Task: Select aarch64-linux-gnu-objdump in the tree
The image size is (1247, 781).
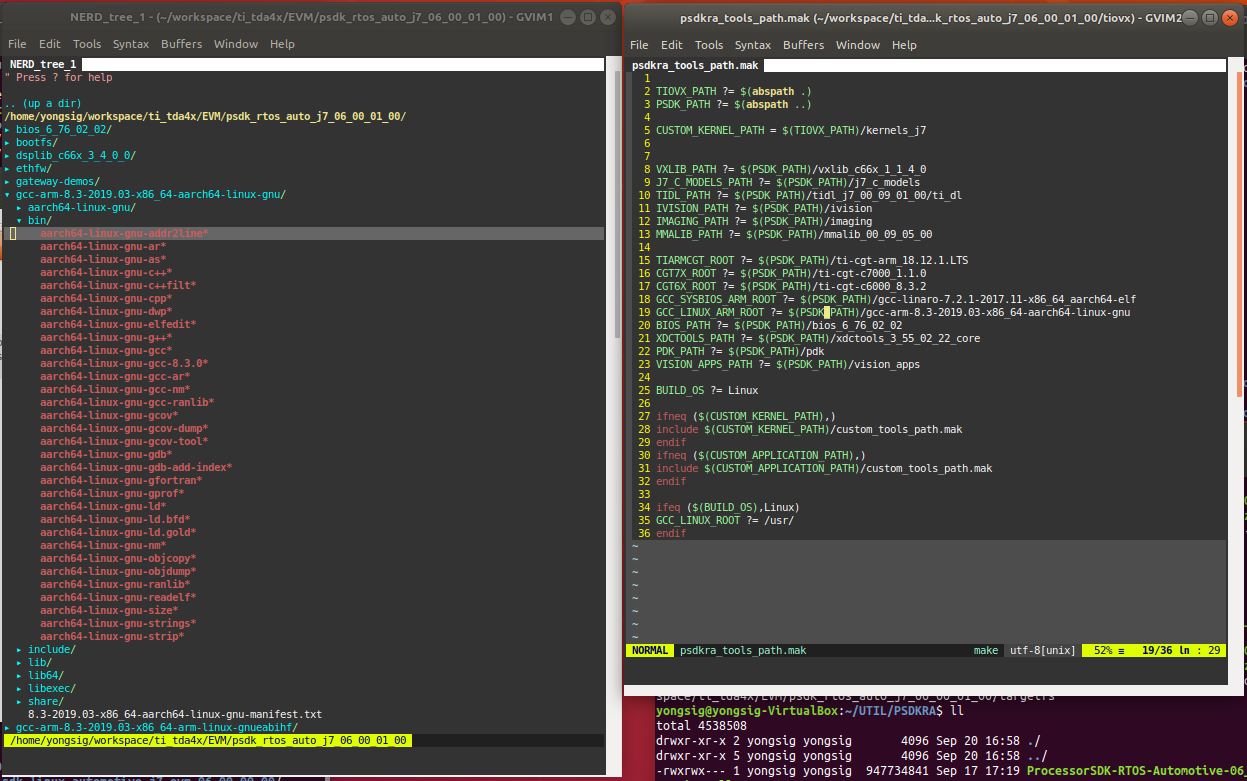Action: click(x=117, y=572)
